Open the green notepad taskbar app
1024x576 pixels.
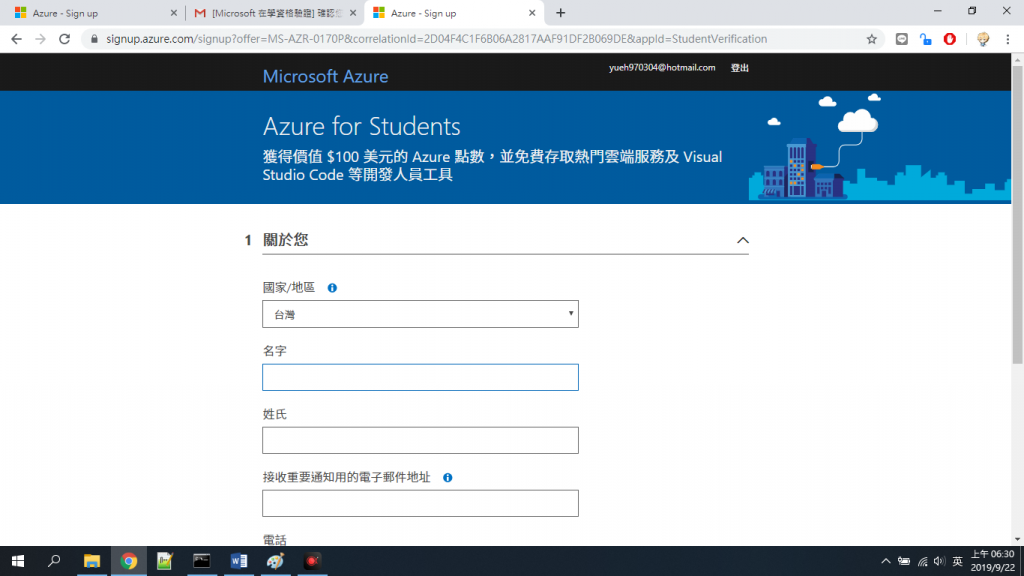pos(165,561)
